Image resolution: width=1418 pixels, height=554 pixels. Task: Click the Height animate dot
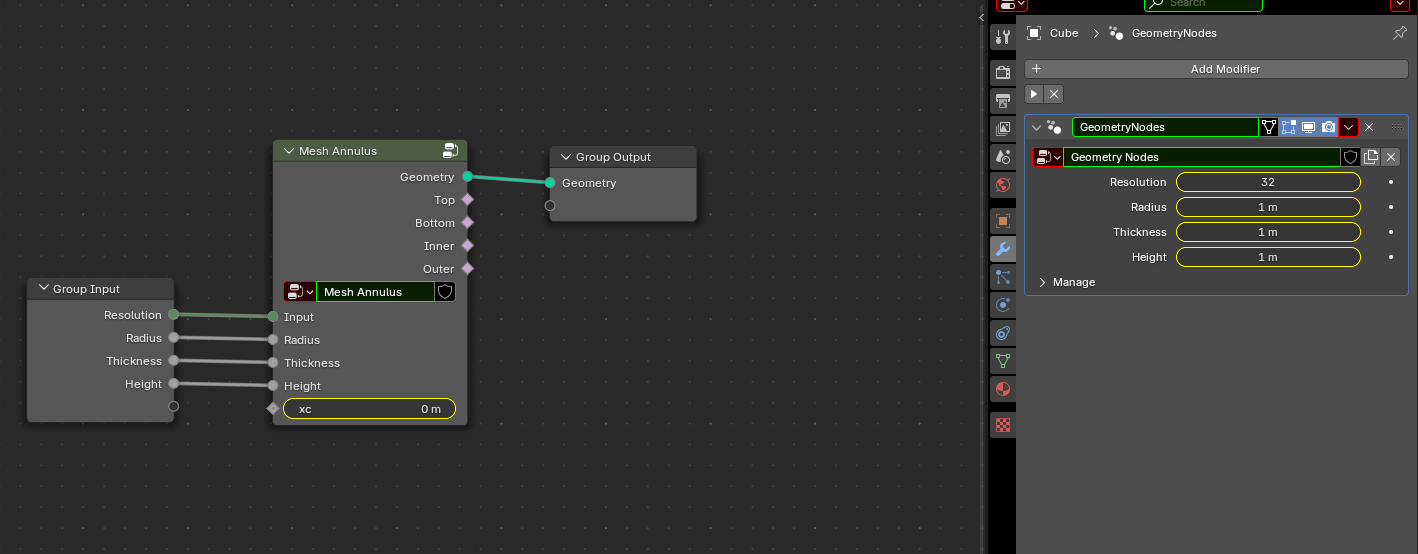(x=1391, y=257)
